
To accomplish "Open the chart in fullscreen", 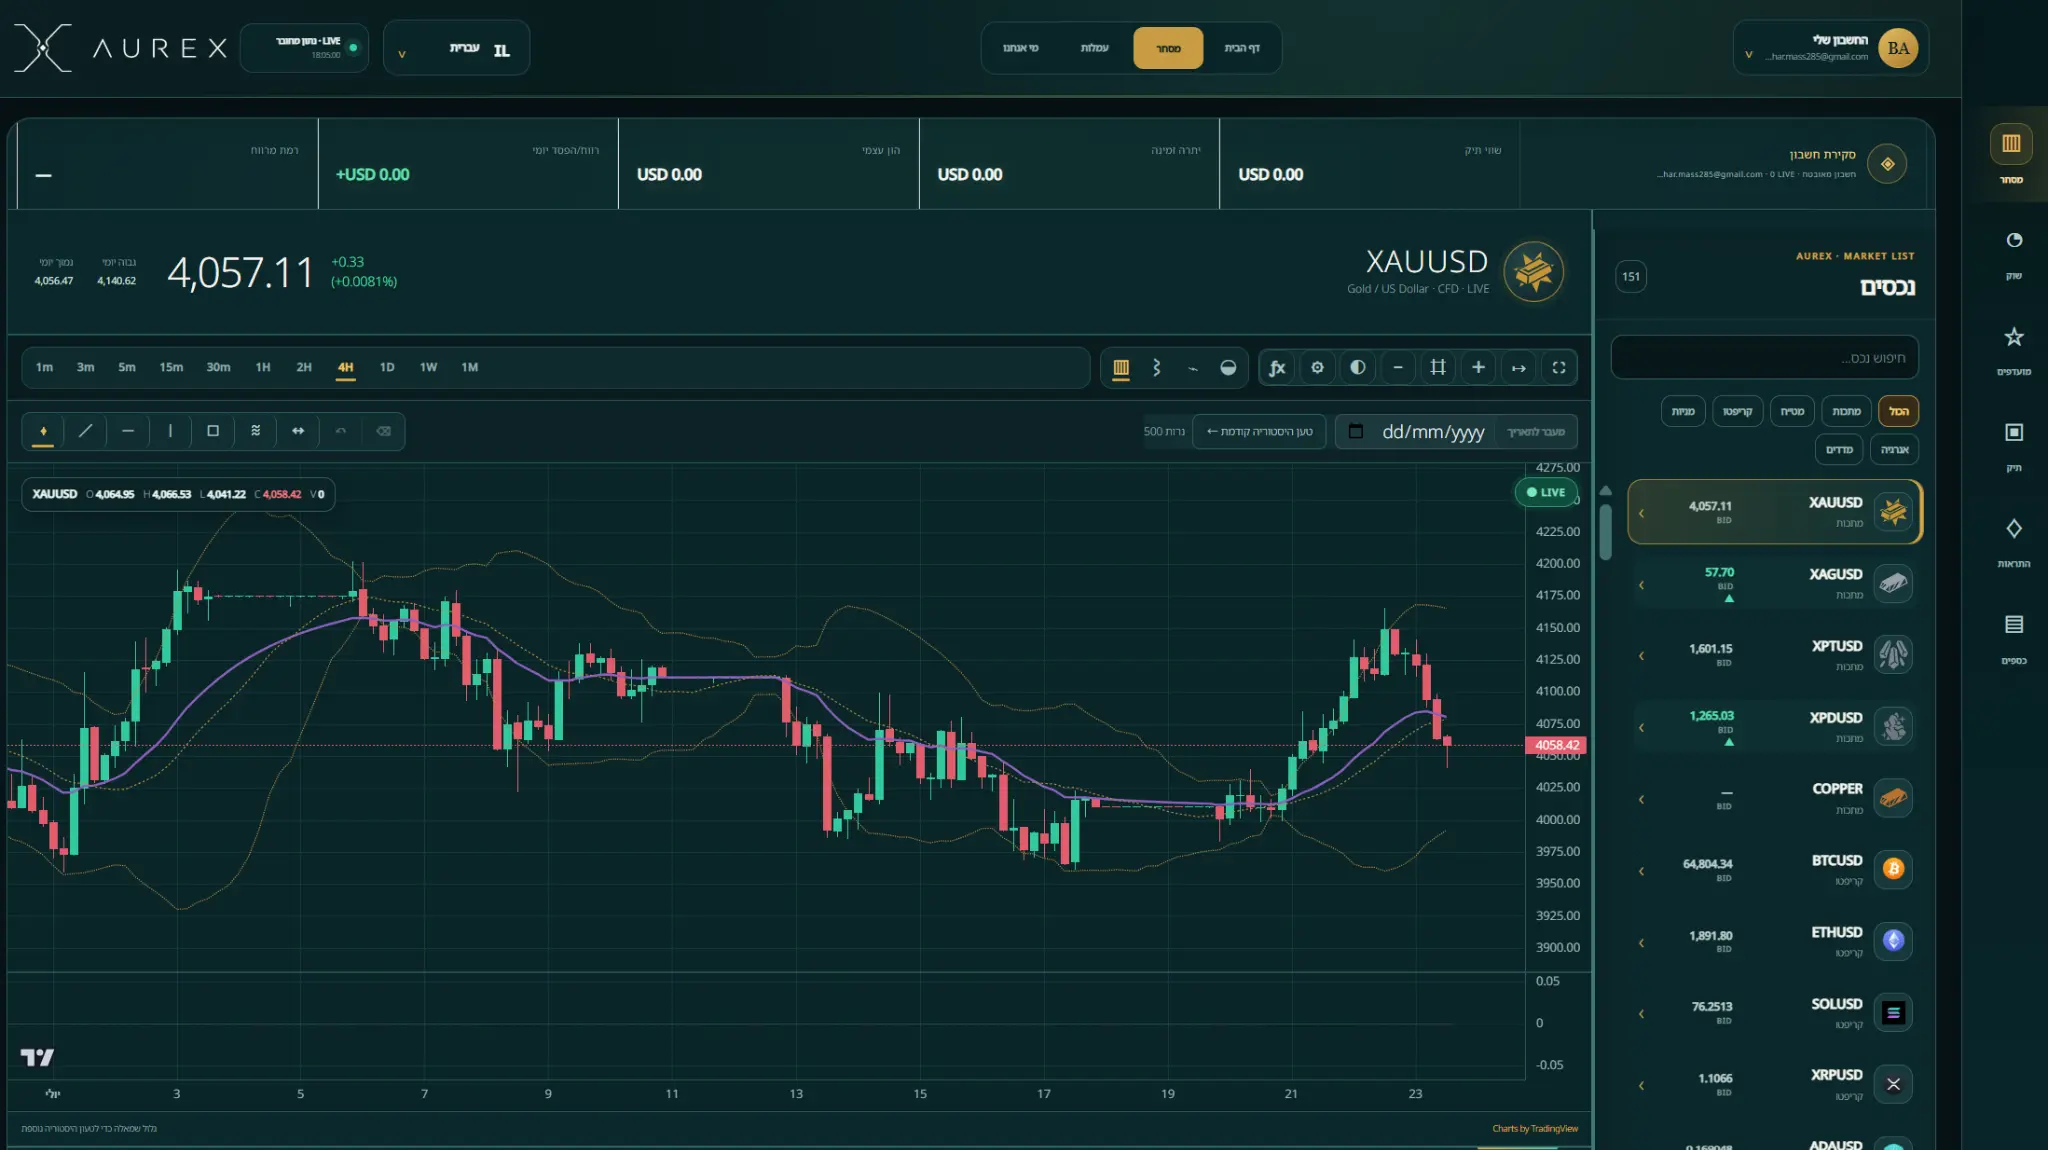I will [x=1559, y=368].
